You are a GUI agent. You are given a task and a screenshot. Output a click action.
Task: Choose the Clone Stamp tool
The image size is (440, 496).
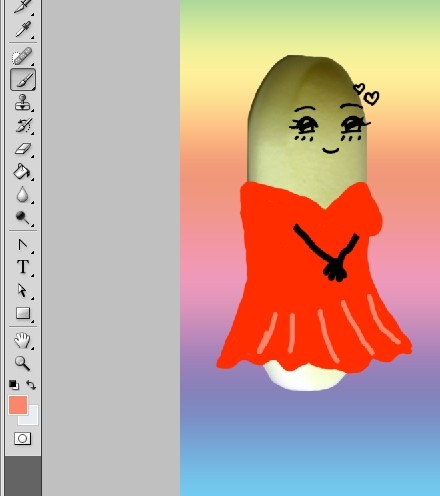pyautogui.click(x=23, y=103)
